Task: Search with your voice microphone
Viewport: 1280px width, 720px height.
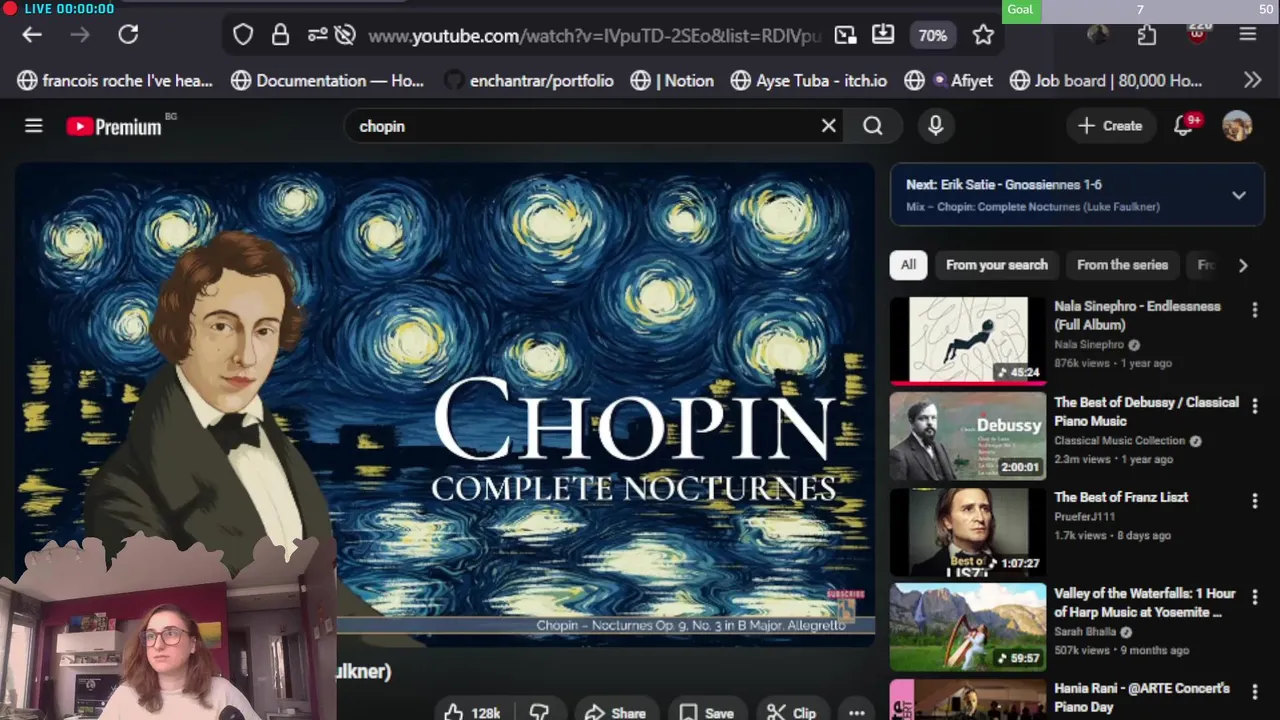Action: tap(935, 126)
